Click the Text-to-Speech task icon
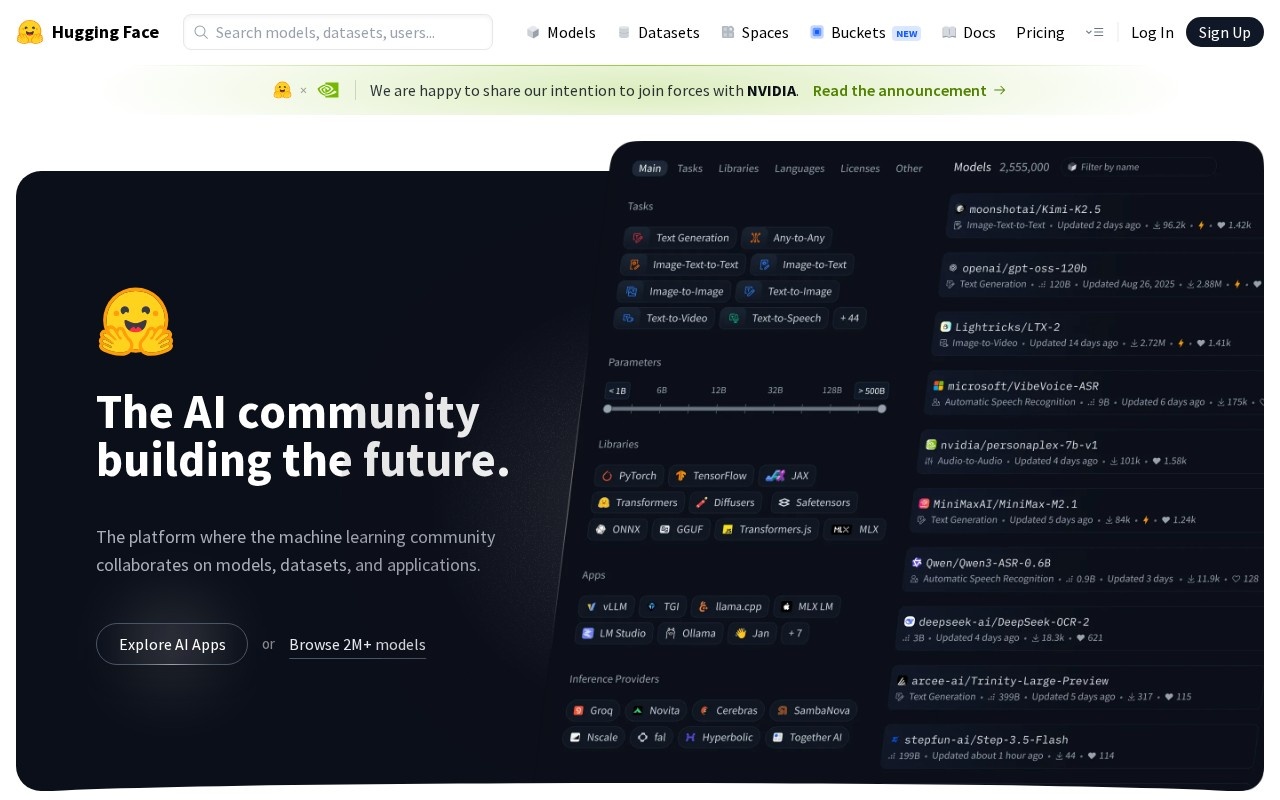 735,318
